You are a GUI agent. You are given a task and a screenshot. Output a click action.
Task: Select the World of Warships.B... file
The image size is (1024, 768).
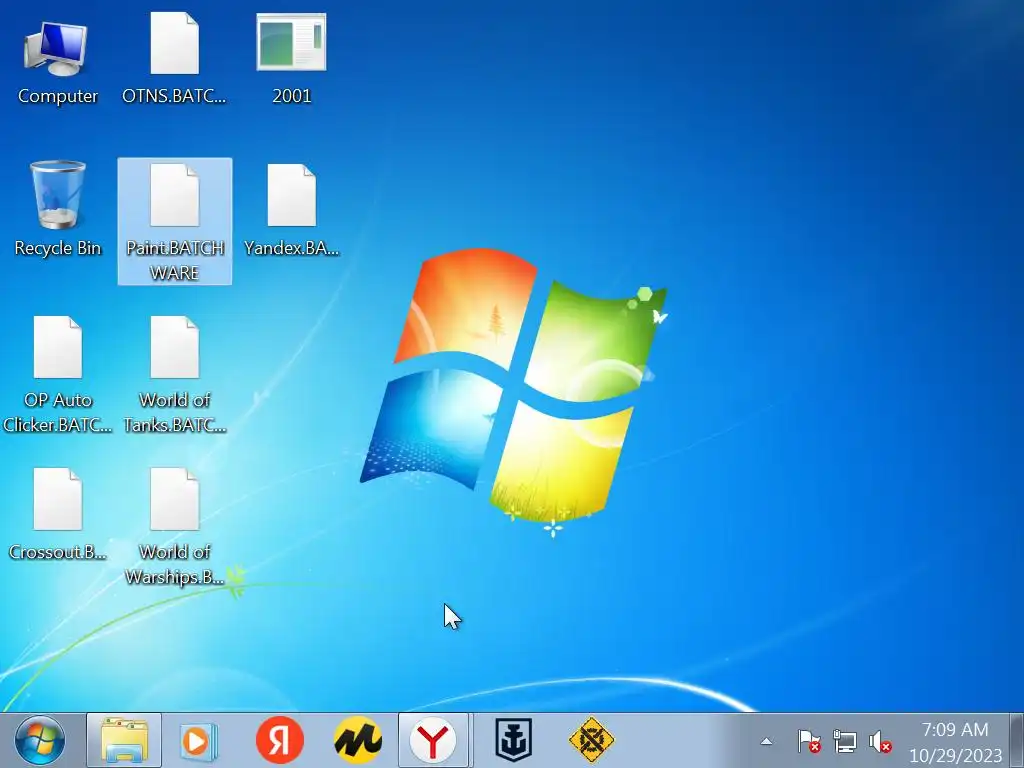tap(175, 526)
